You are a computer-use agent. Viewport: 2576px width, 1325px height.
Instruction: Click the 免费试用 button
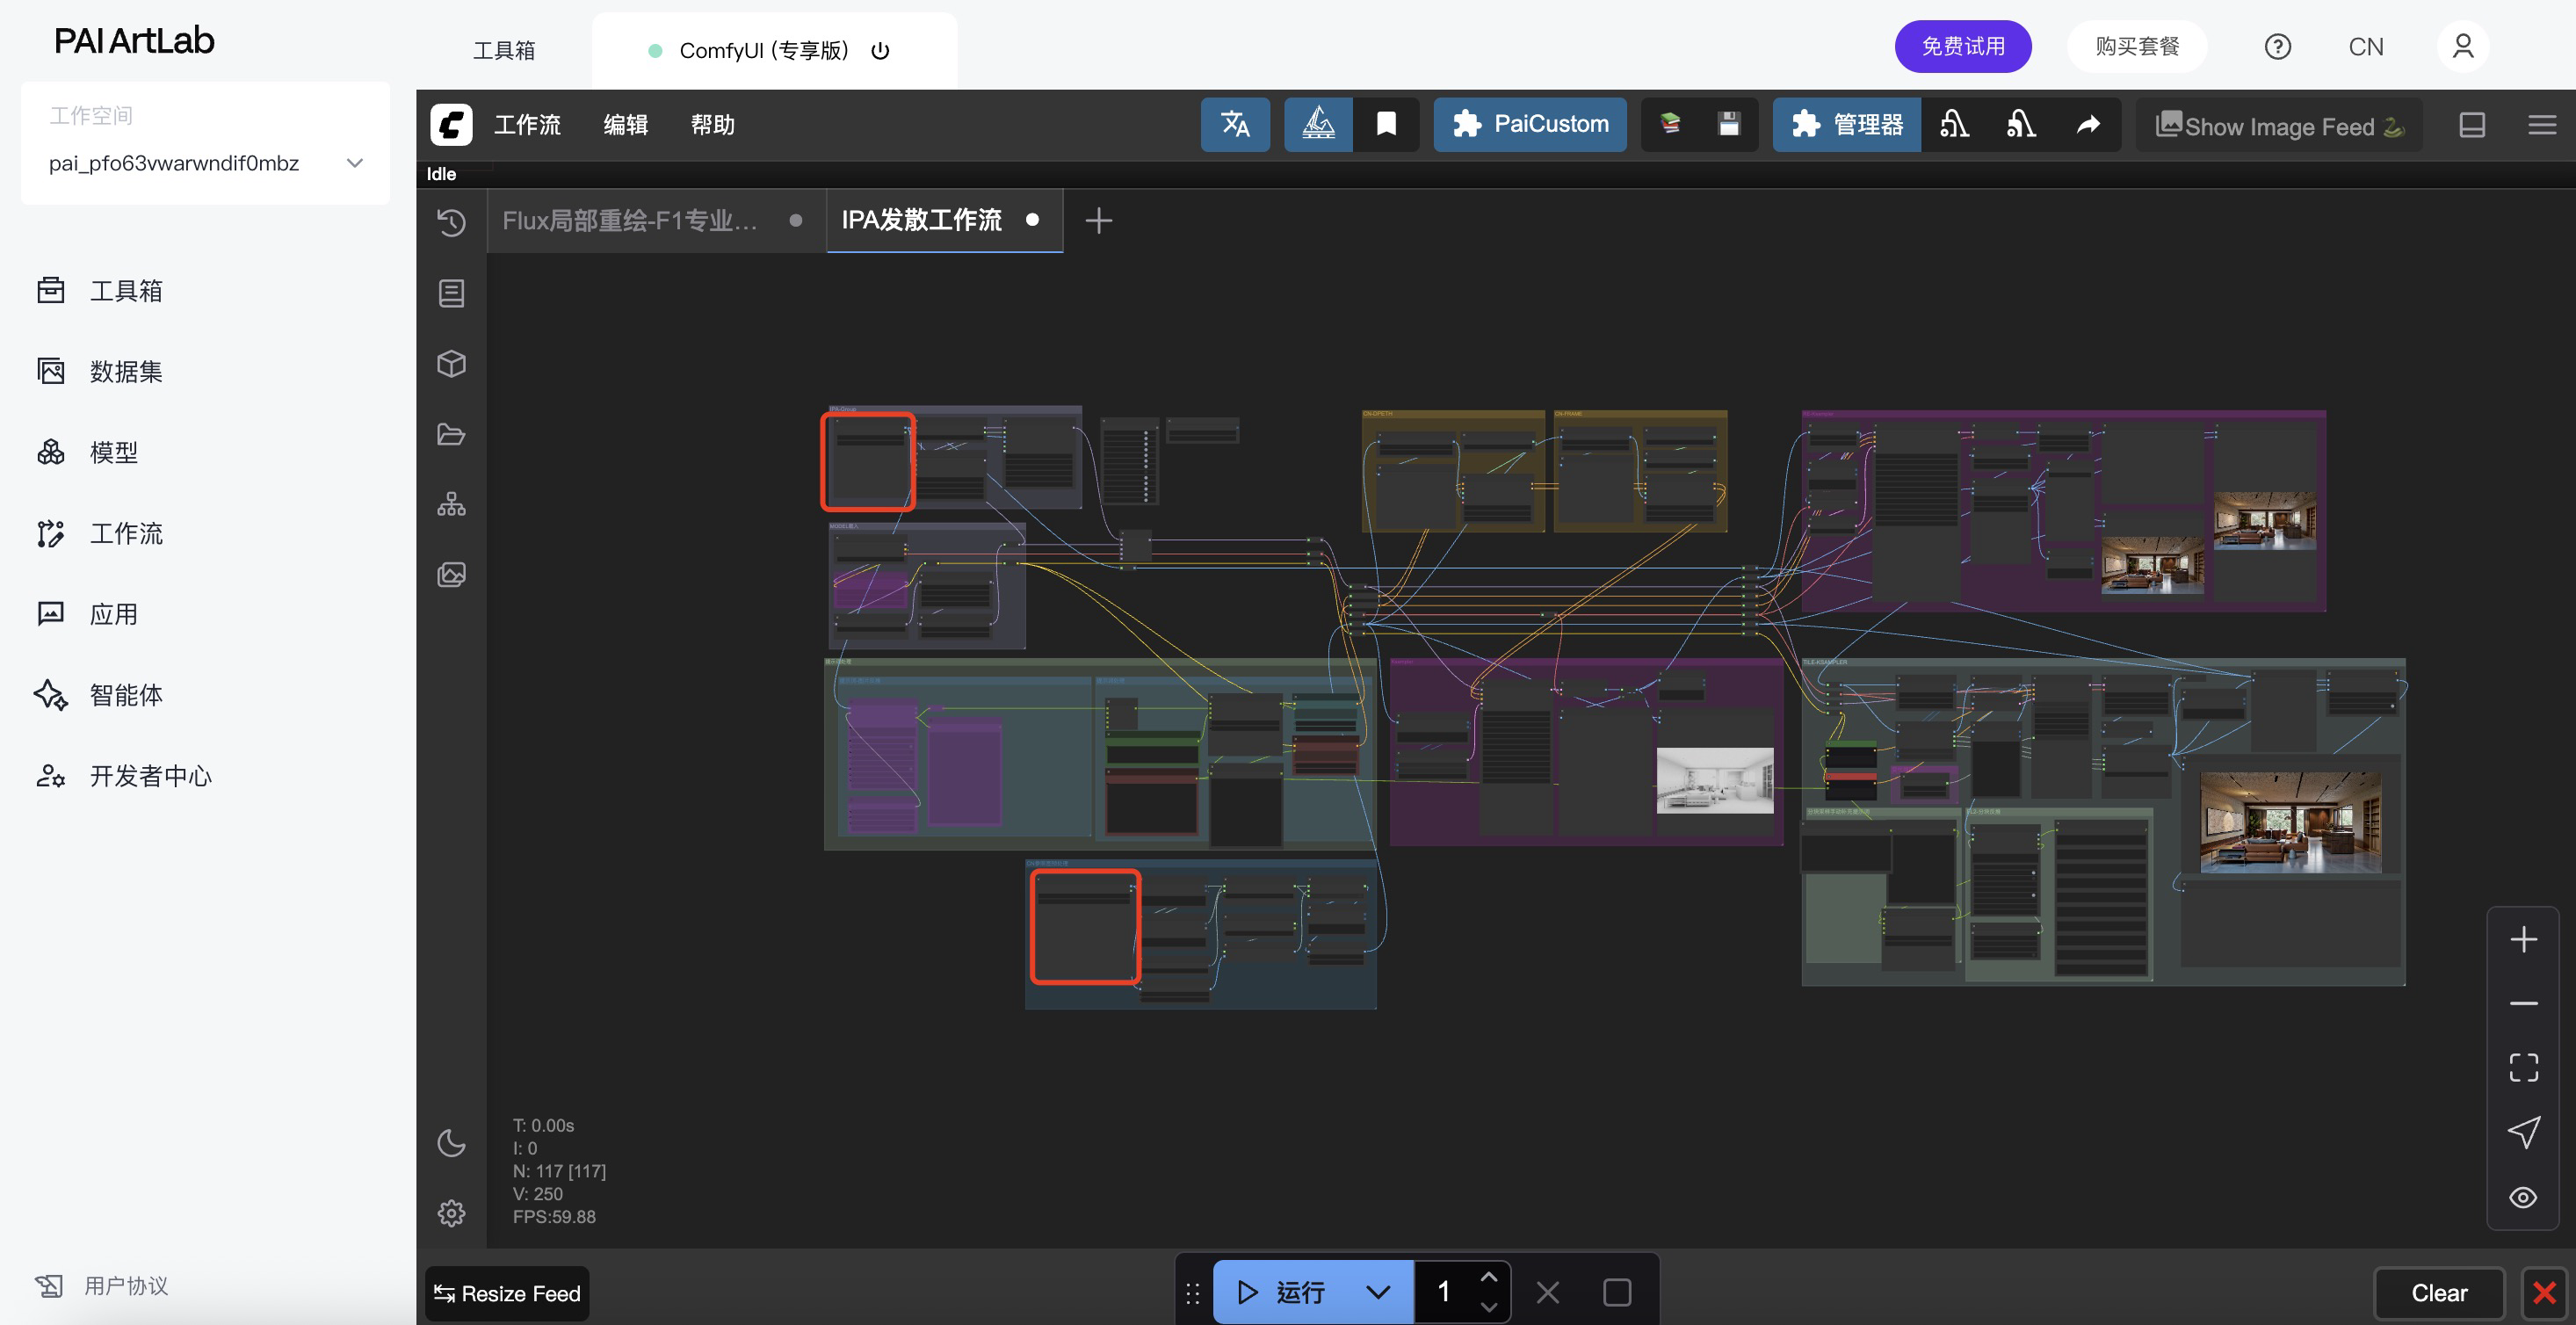coord(1962,46)
